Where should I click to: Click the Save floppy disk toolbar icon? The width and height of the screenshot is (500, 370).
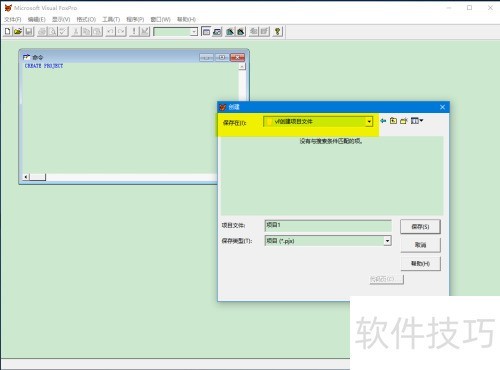[x=29, y=32]
